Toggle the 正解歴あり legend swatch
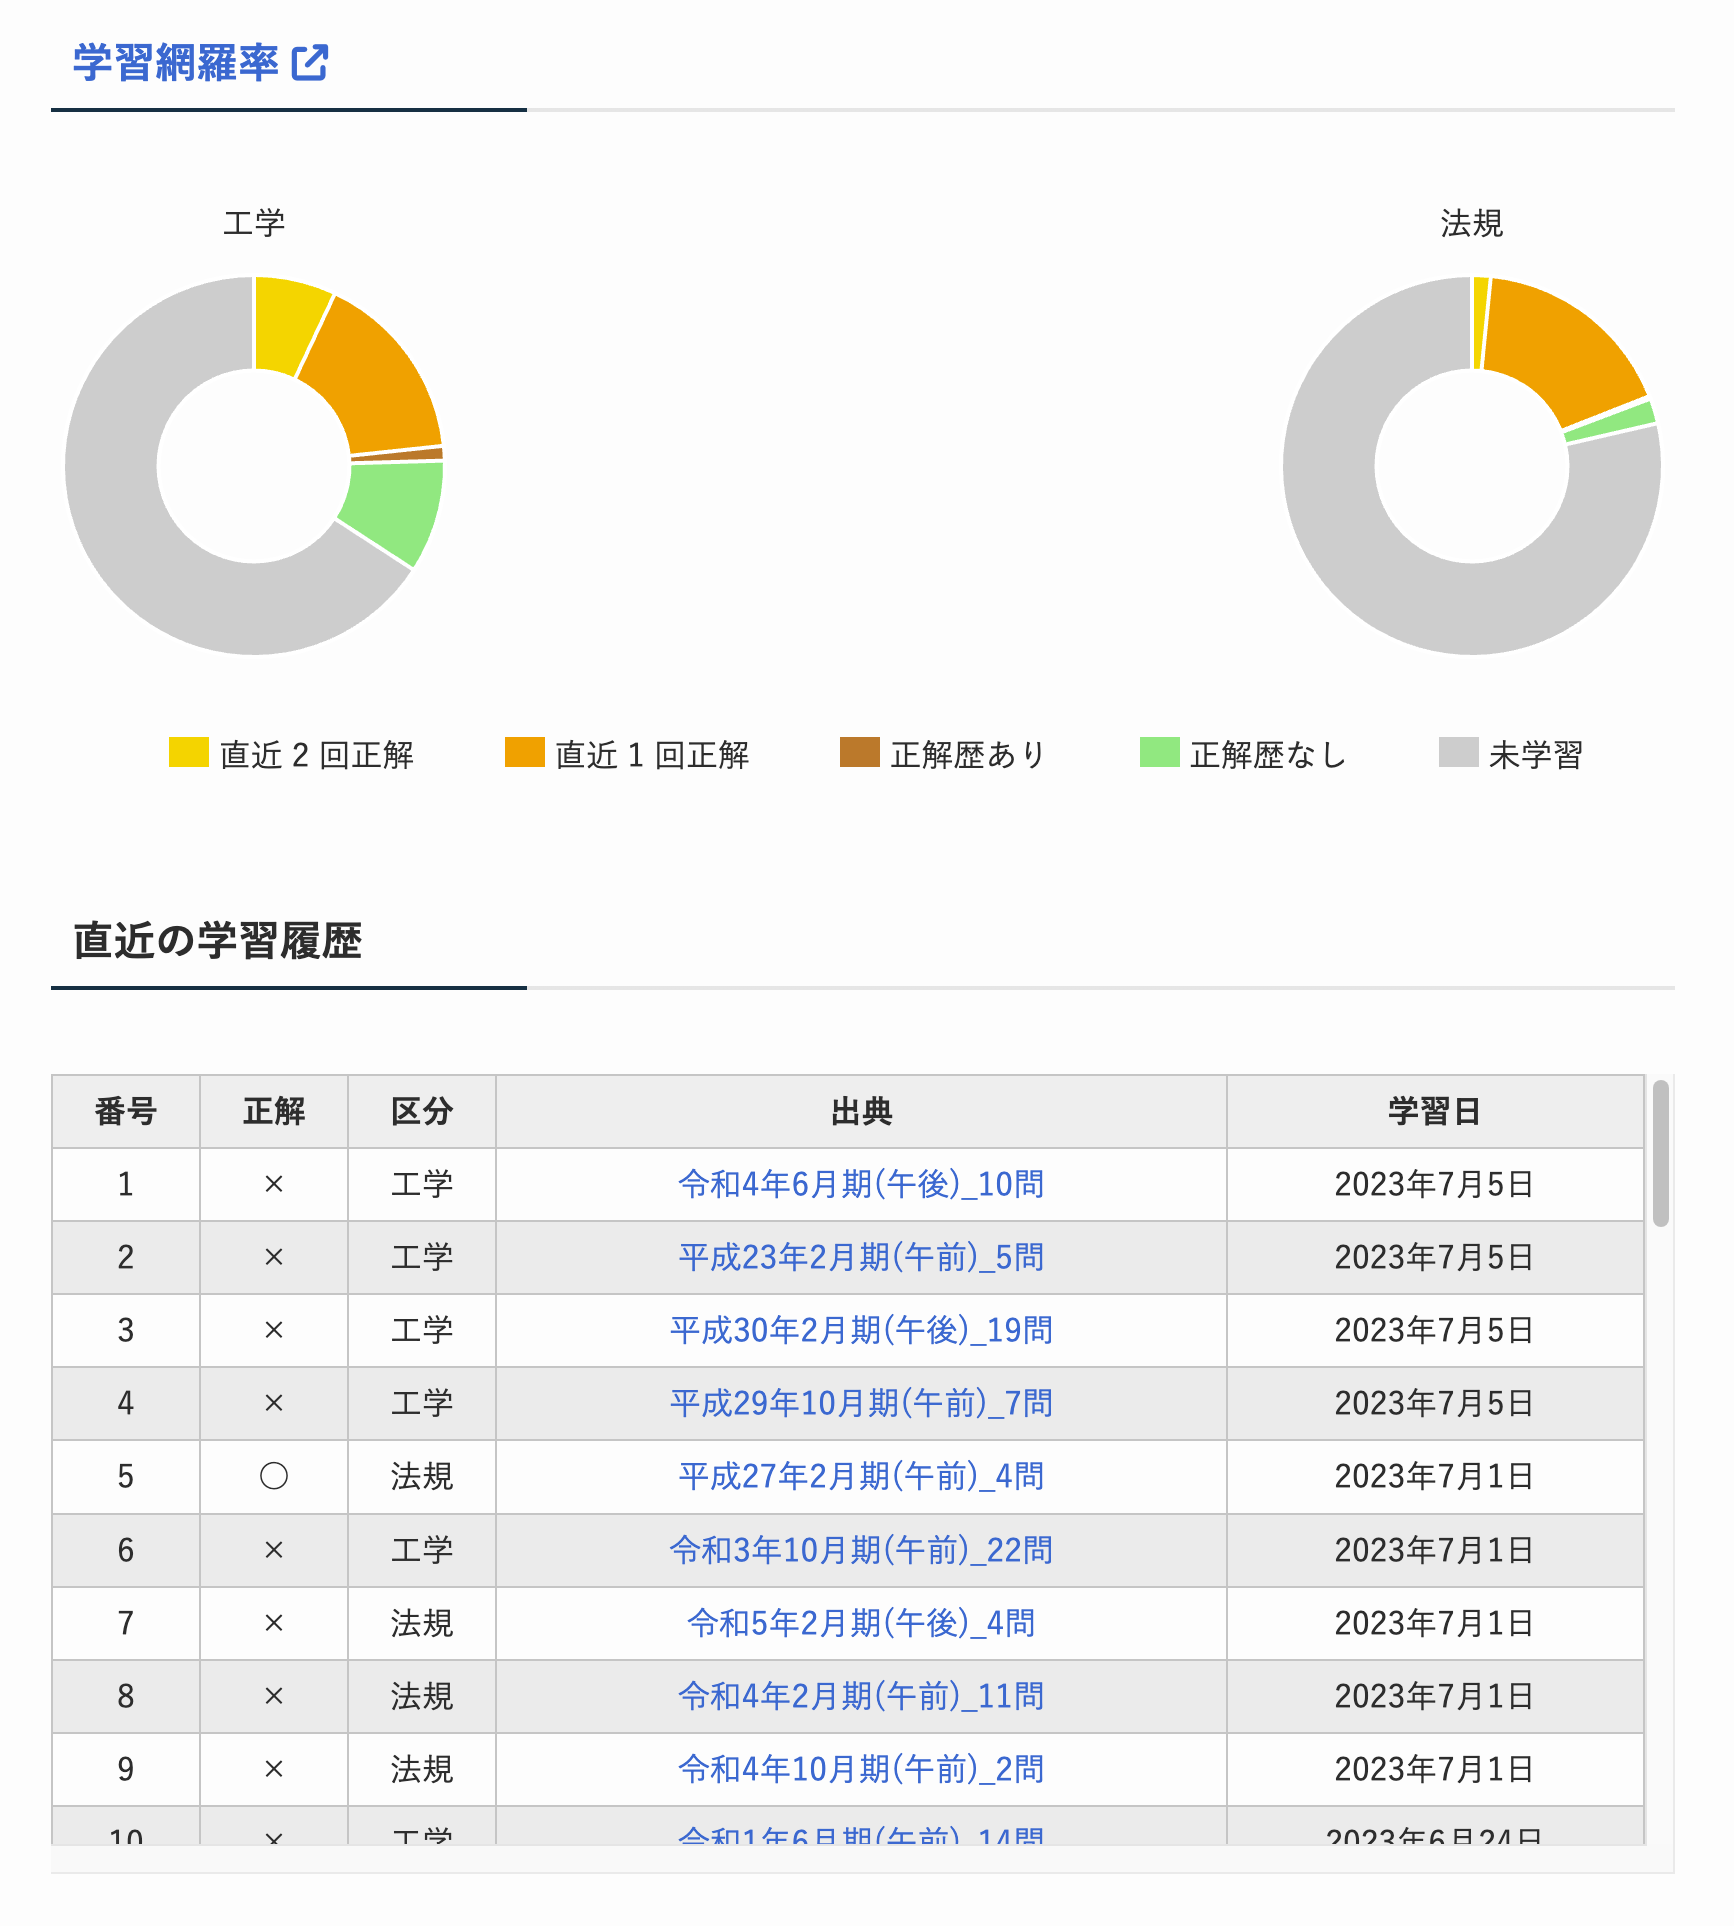 click(x=859, y=753)
